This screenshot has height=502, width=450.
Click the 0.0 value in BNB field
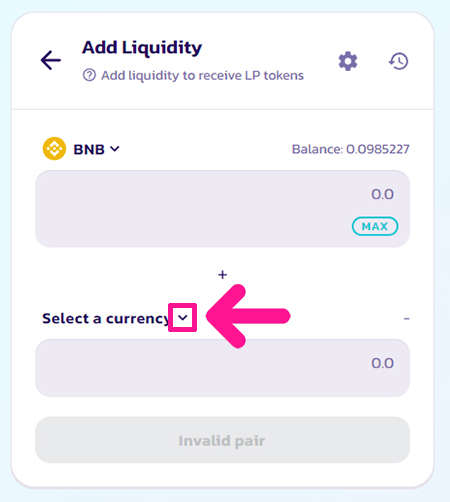tap(383, 194)
